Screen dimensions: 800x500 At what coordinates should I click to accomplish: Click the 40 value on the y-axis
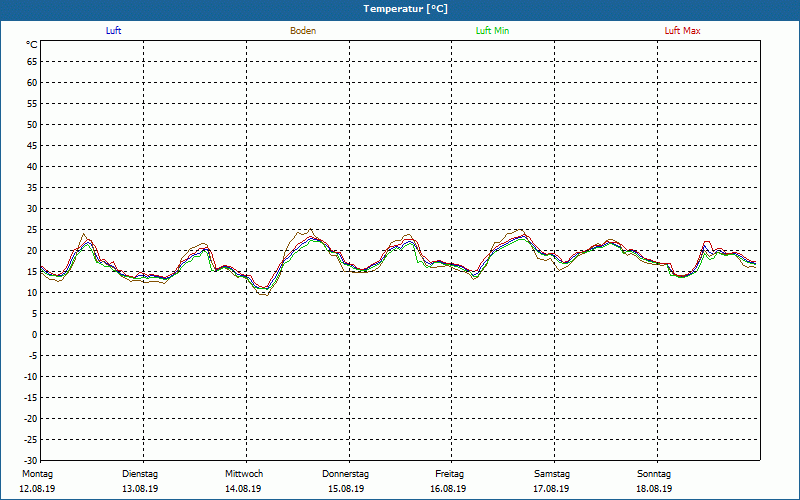(32, 167)
